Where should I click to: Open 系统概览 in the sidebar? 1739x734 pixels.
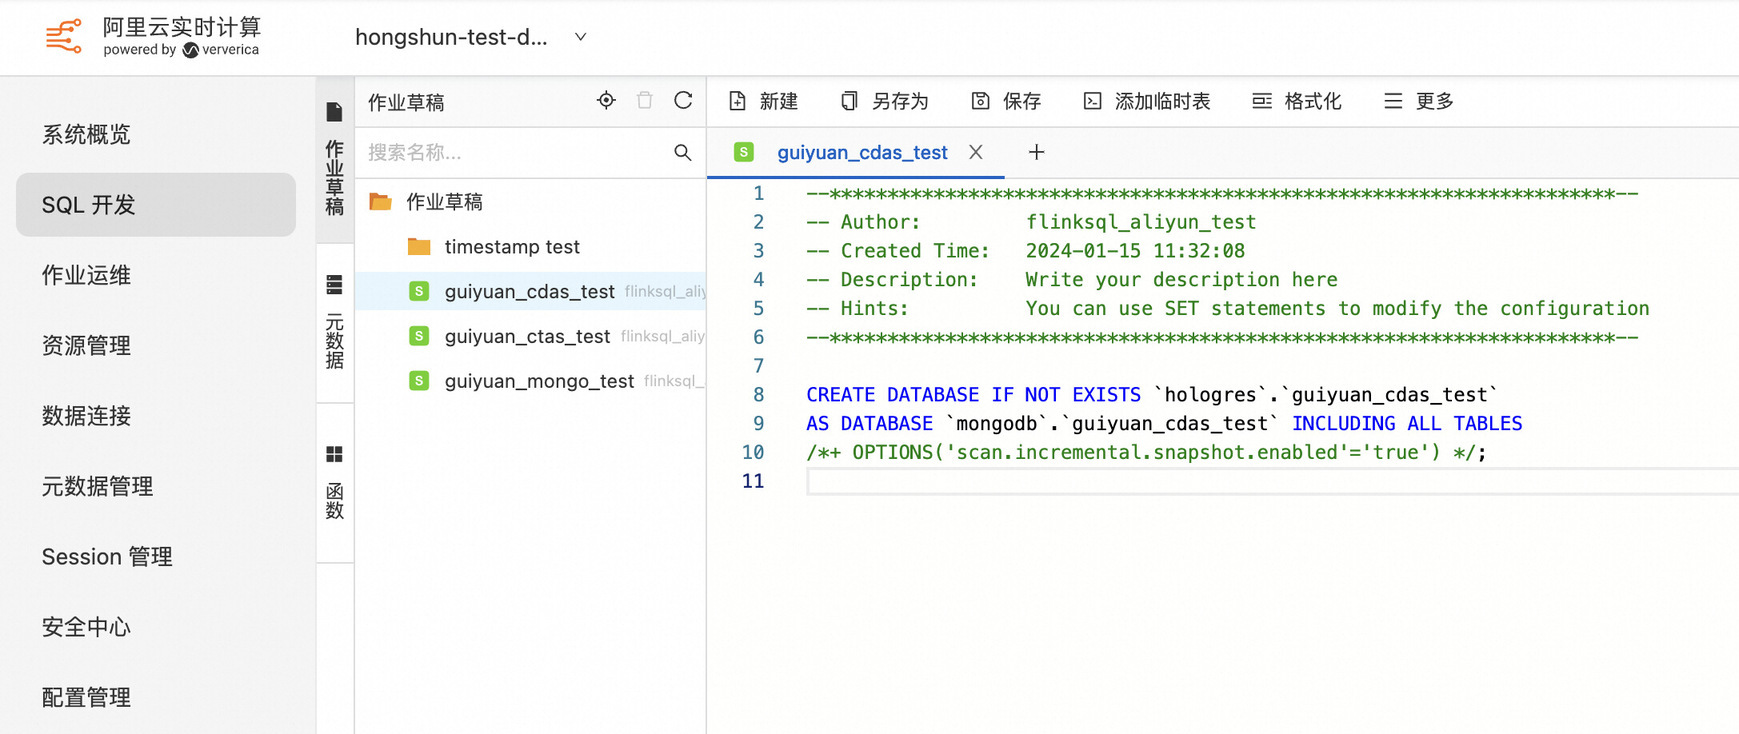click(86, 134)
